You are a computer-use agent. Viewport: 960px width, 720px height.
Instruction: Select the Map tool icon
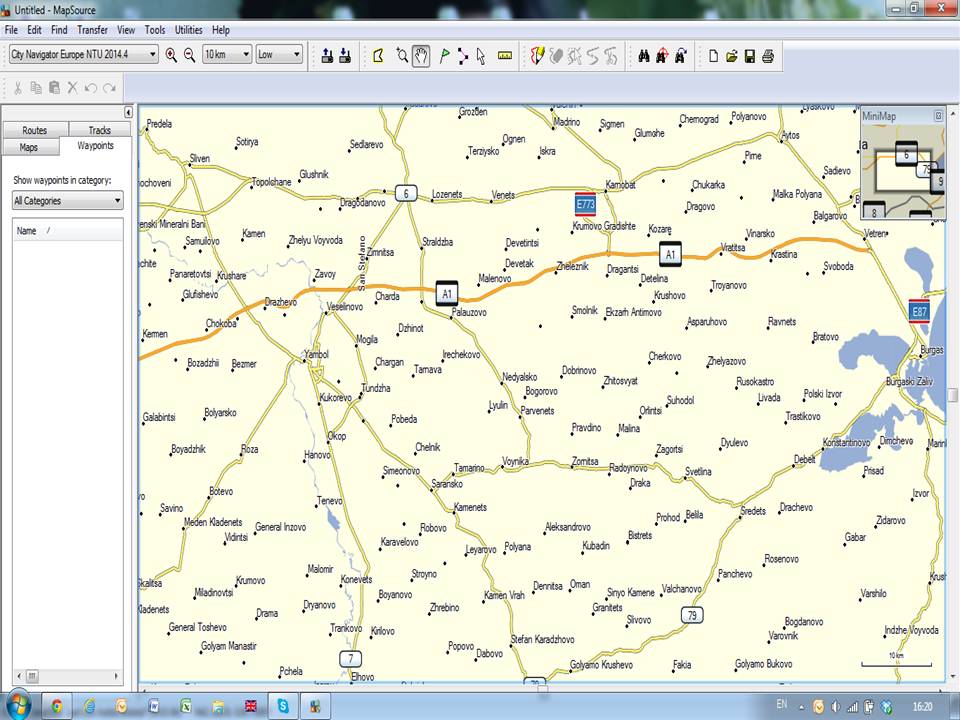[x=378, y=56]
